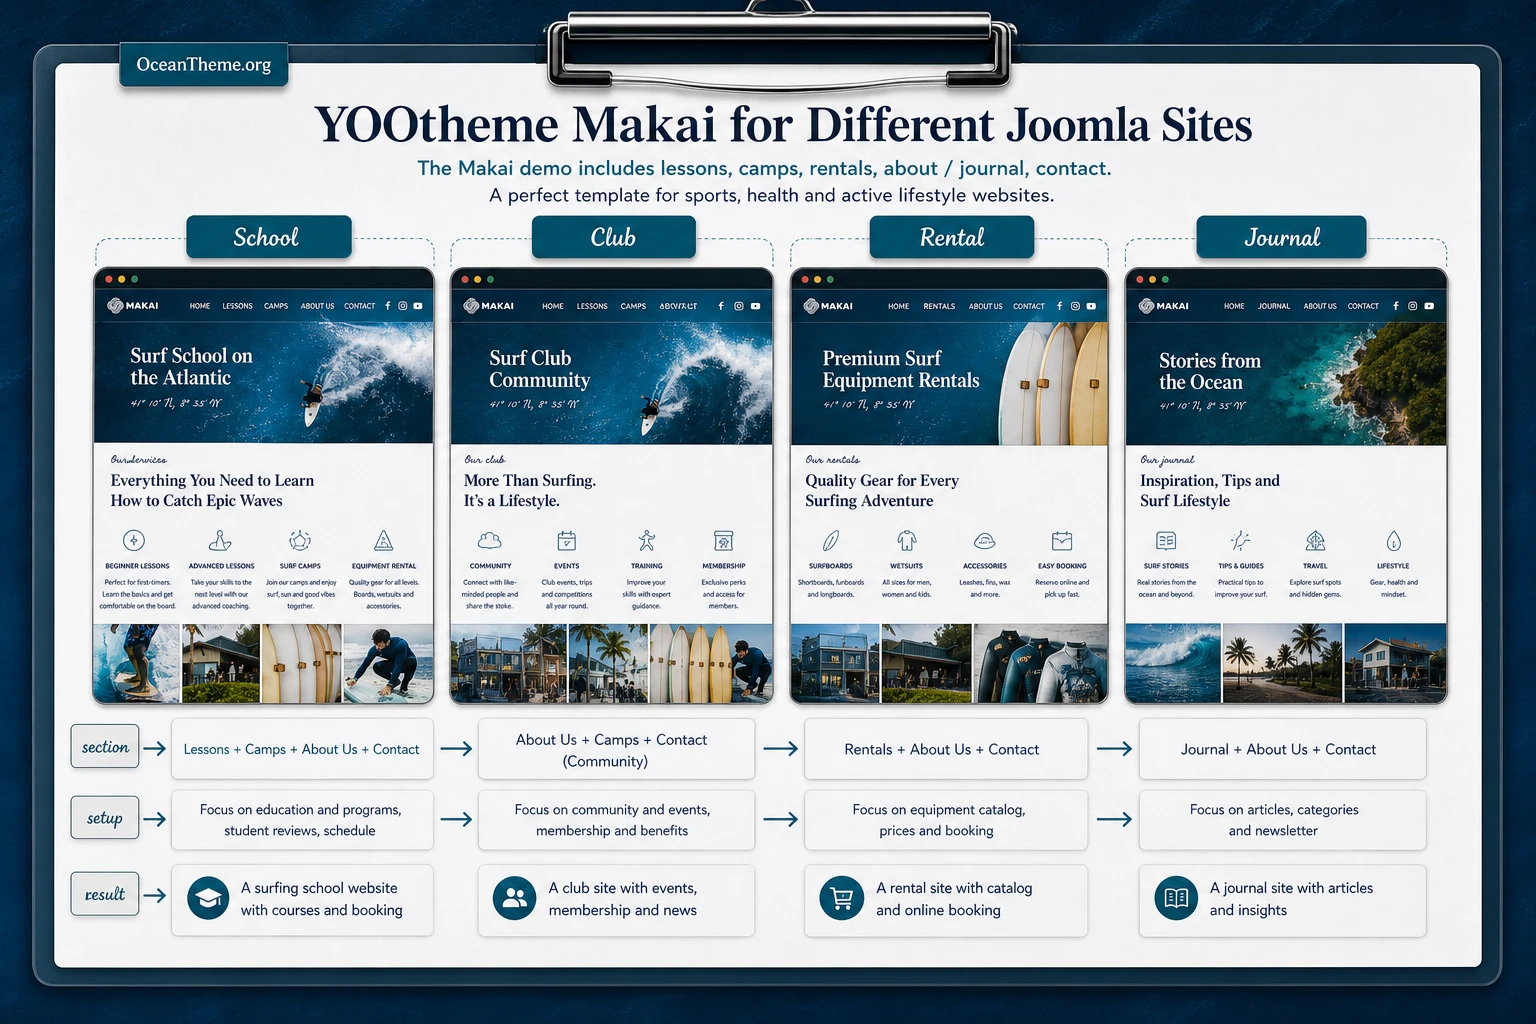Open ABOUT US in Rental mockup navigation
Screen dimensions: 1536x1024
985,306
